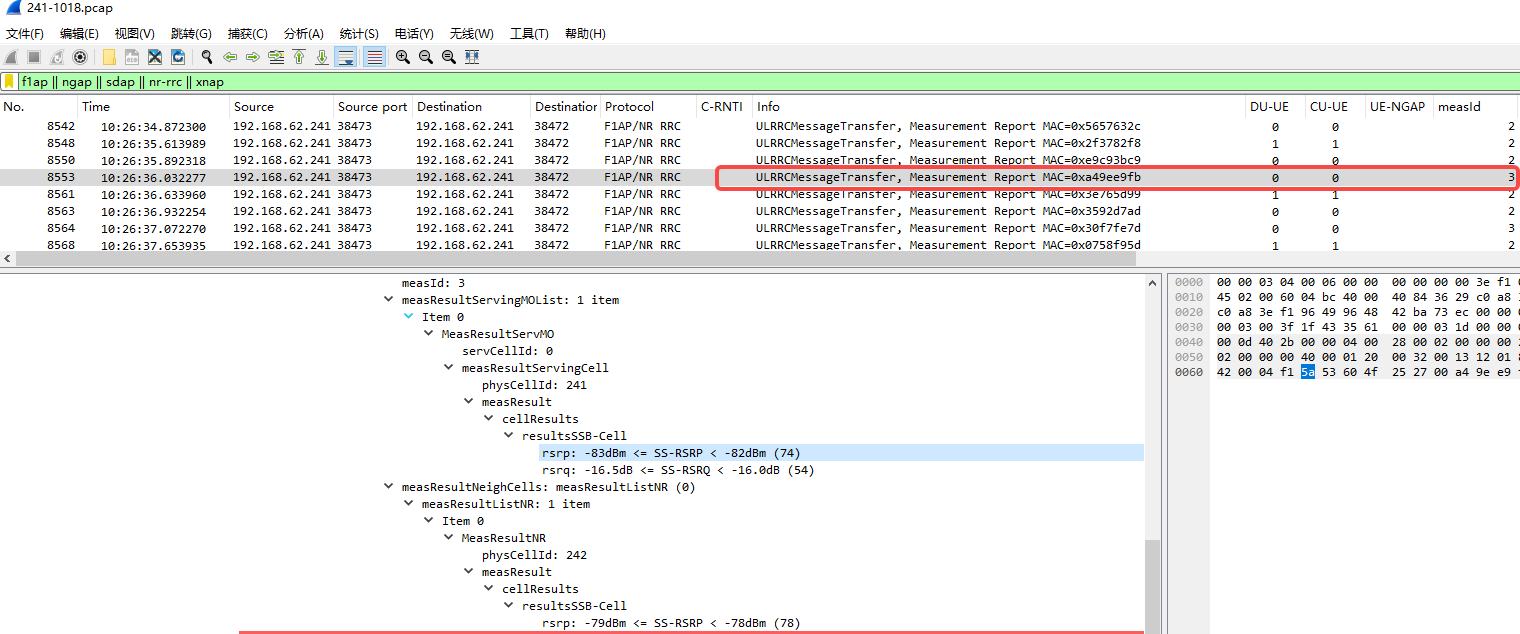
Task: Open capture options gear icon
Action: (80, 57)
